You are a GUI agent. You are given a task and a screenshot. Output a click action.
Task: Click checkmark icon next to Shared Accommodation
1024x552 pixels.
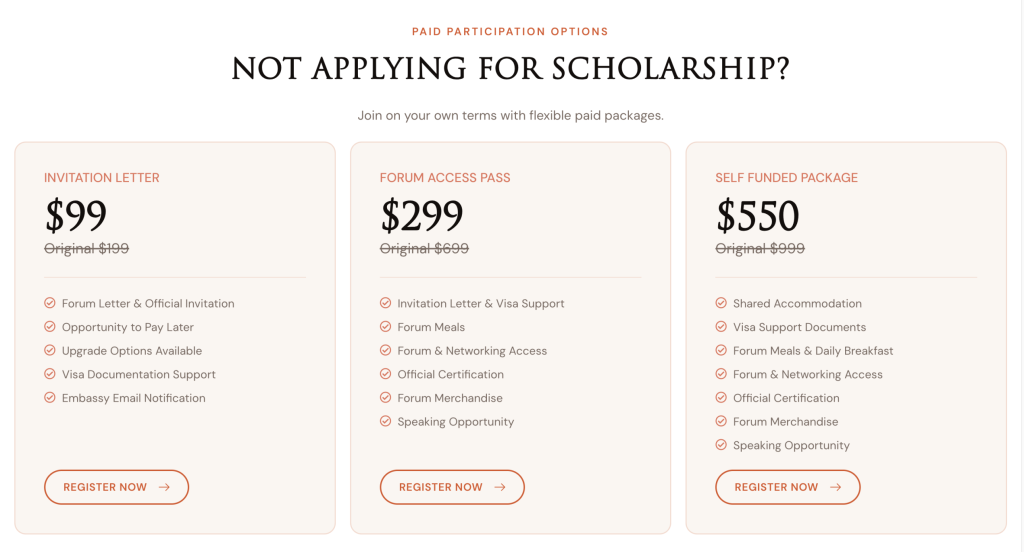[721, 303]
